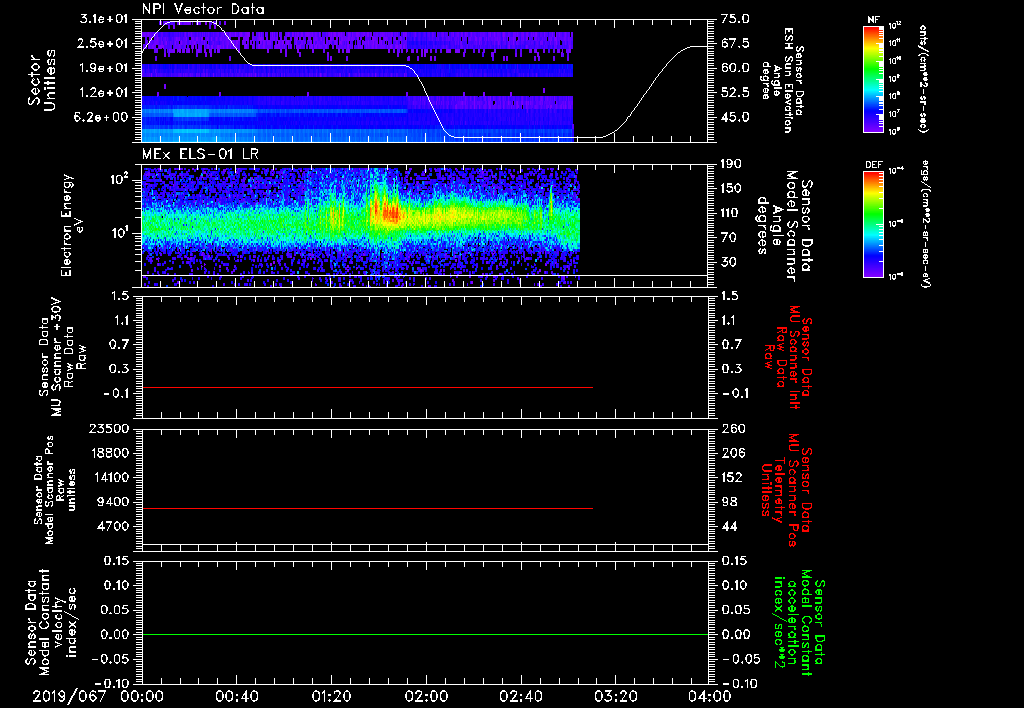Image resolution: width=1024 pixels, height=708 pixels.
Task: Click the "18800" scanner position tick label
Action: pos(110,453)
